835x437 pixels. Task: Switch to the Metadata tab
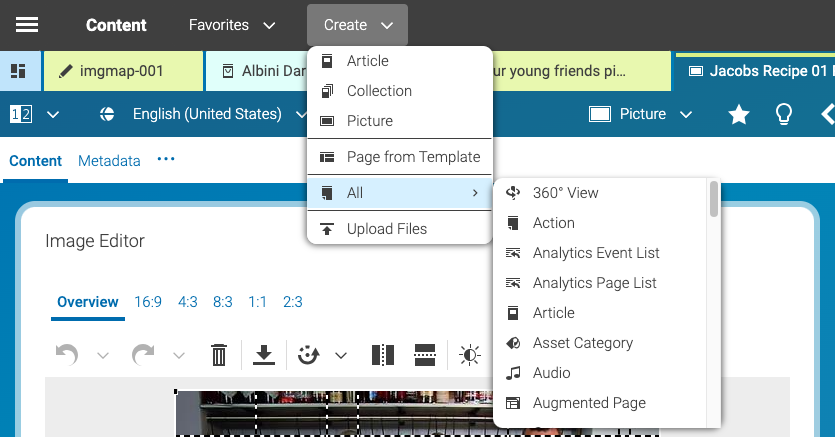coord(109,160)
